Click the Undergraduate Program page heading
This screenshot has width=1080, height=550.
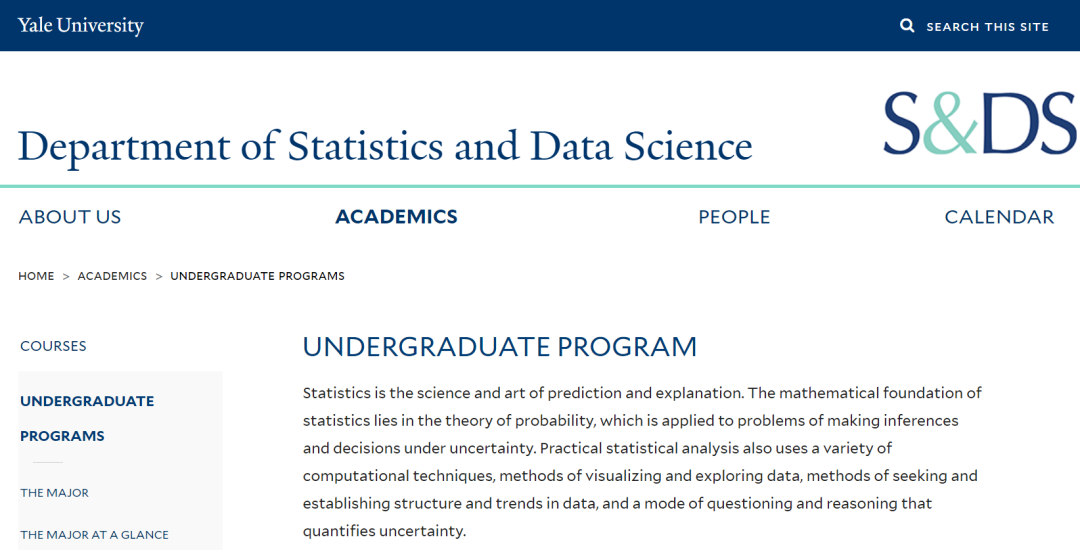coord(499,347)
